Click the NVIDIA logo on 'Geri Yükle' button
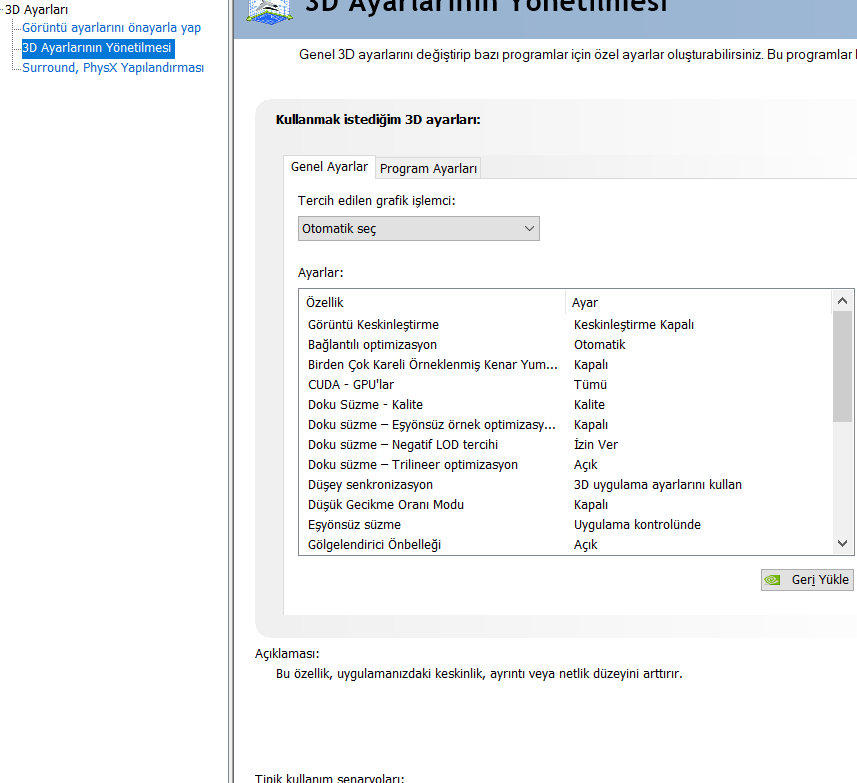 (x=773, y=580)
